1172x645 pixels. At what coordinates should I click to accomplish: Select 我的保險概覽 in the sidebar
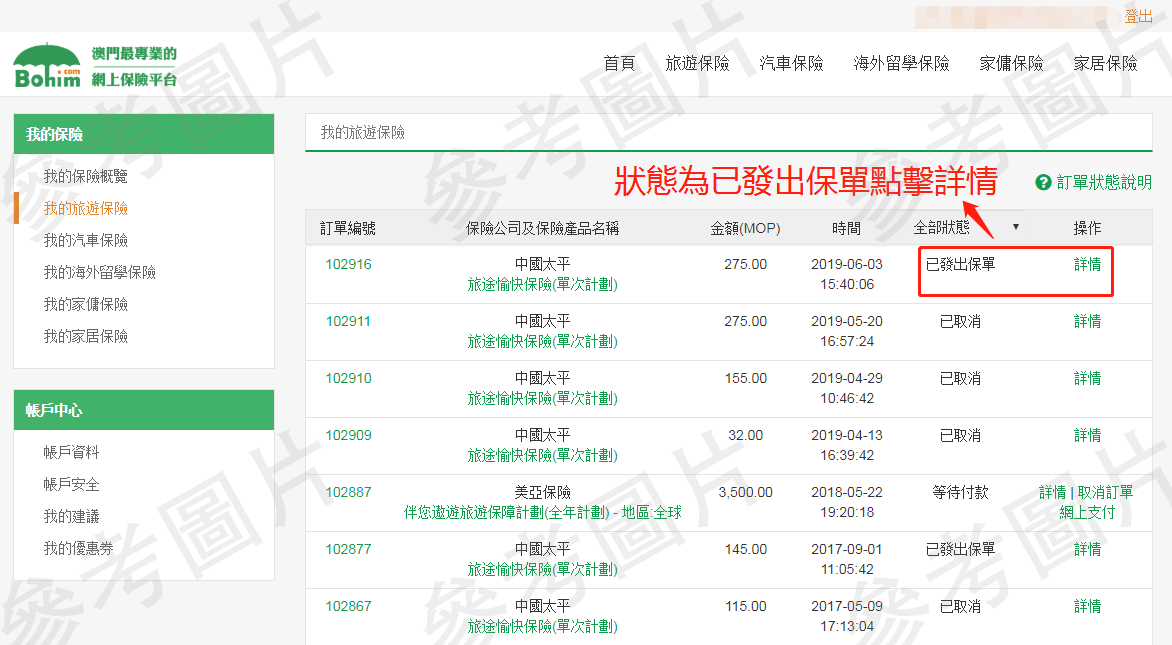[85, 176]
